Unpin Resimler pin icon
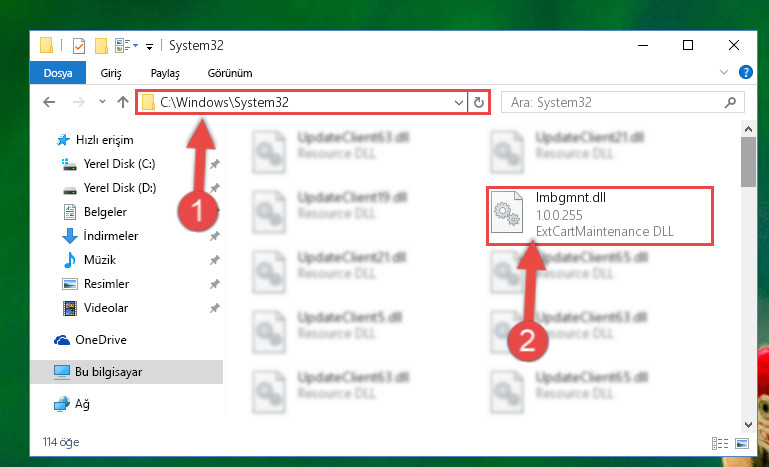Screen dimensions: 769x467 coord(214,284)
